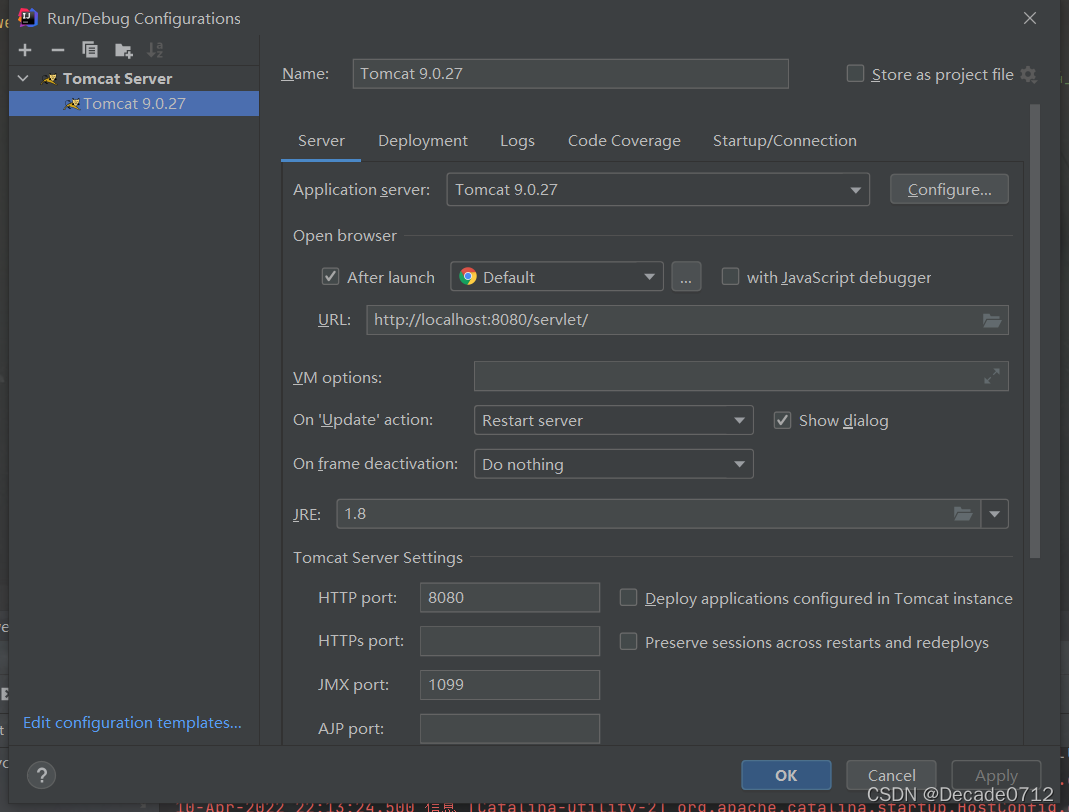Enable with JavaScript debugger

coord(730,277)
